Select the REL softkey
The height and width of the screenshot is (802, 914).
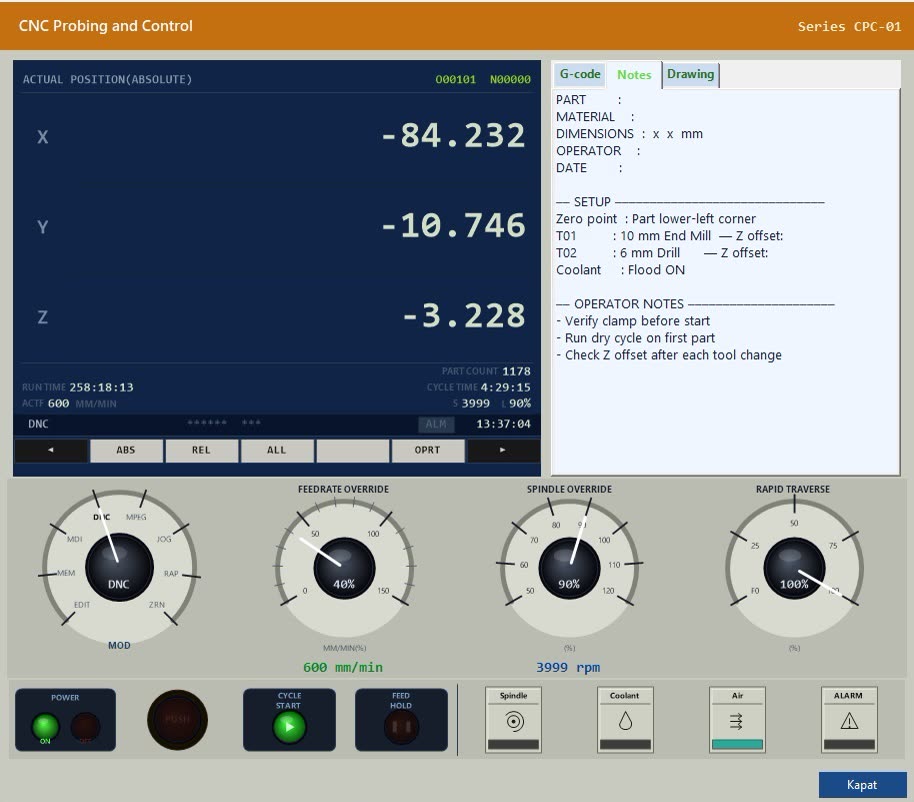[x=201, y=450]
